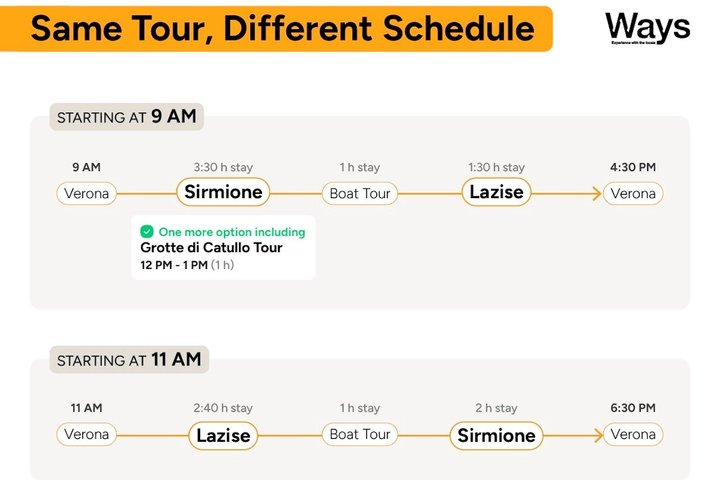
Task: Click the Ways logo
Action: pos(647,28)
